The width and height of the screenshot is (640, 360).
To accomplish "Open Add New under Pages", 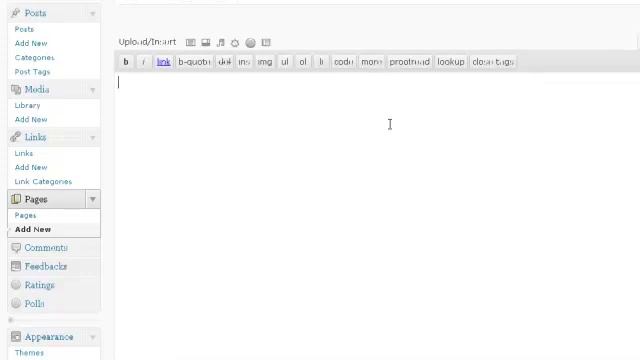I will coord(33,229).
